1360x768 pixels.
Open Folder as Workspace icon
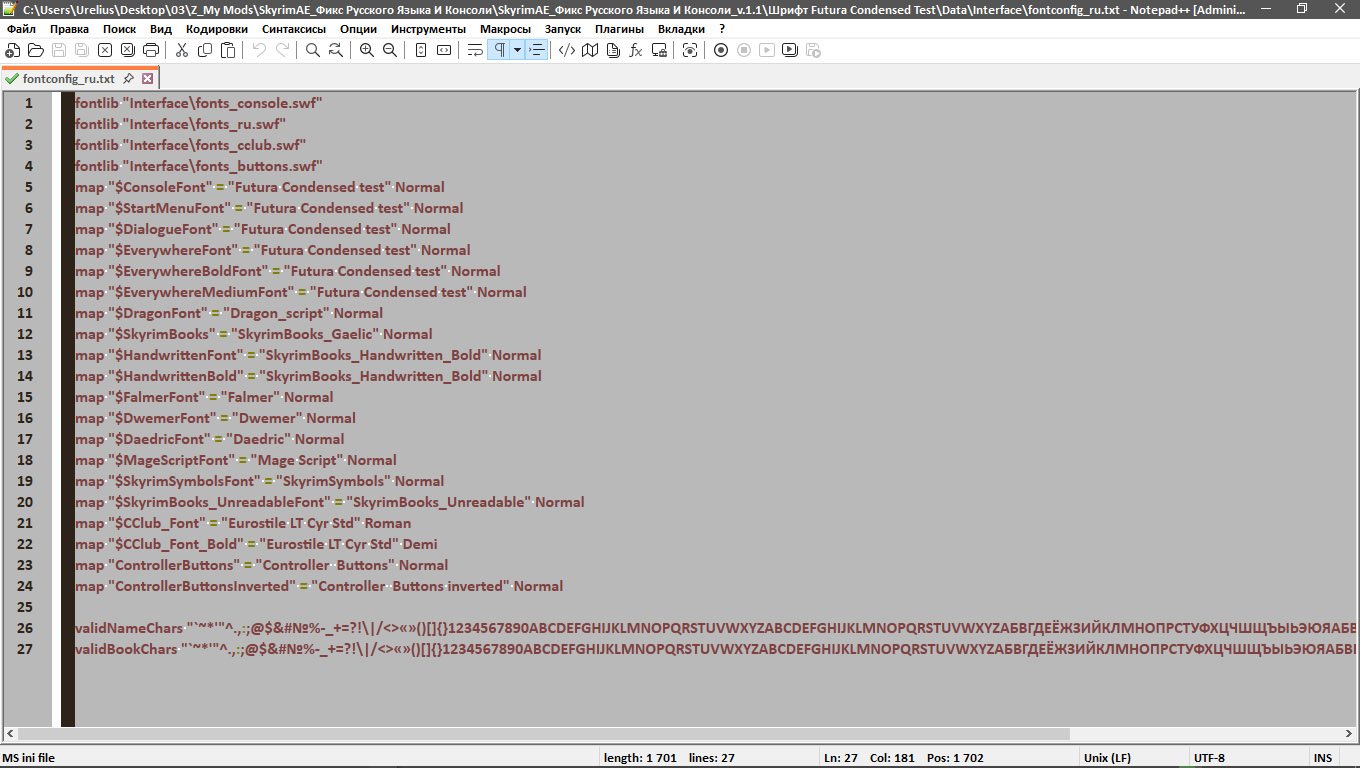(x=659, y=50)
